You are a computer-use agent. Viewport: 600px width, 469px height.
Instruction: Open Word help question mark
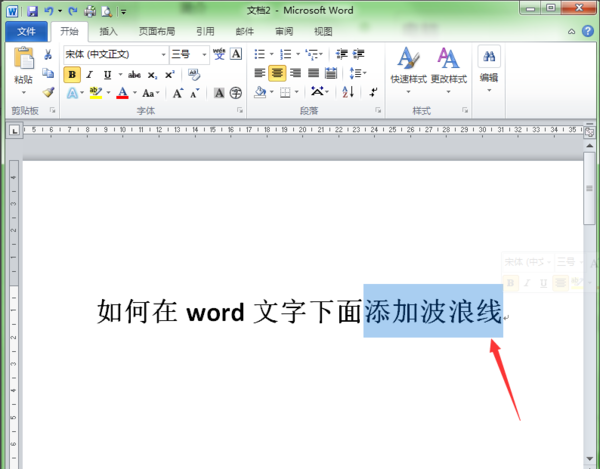[588, 31]
